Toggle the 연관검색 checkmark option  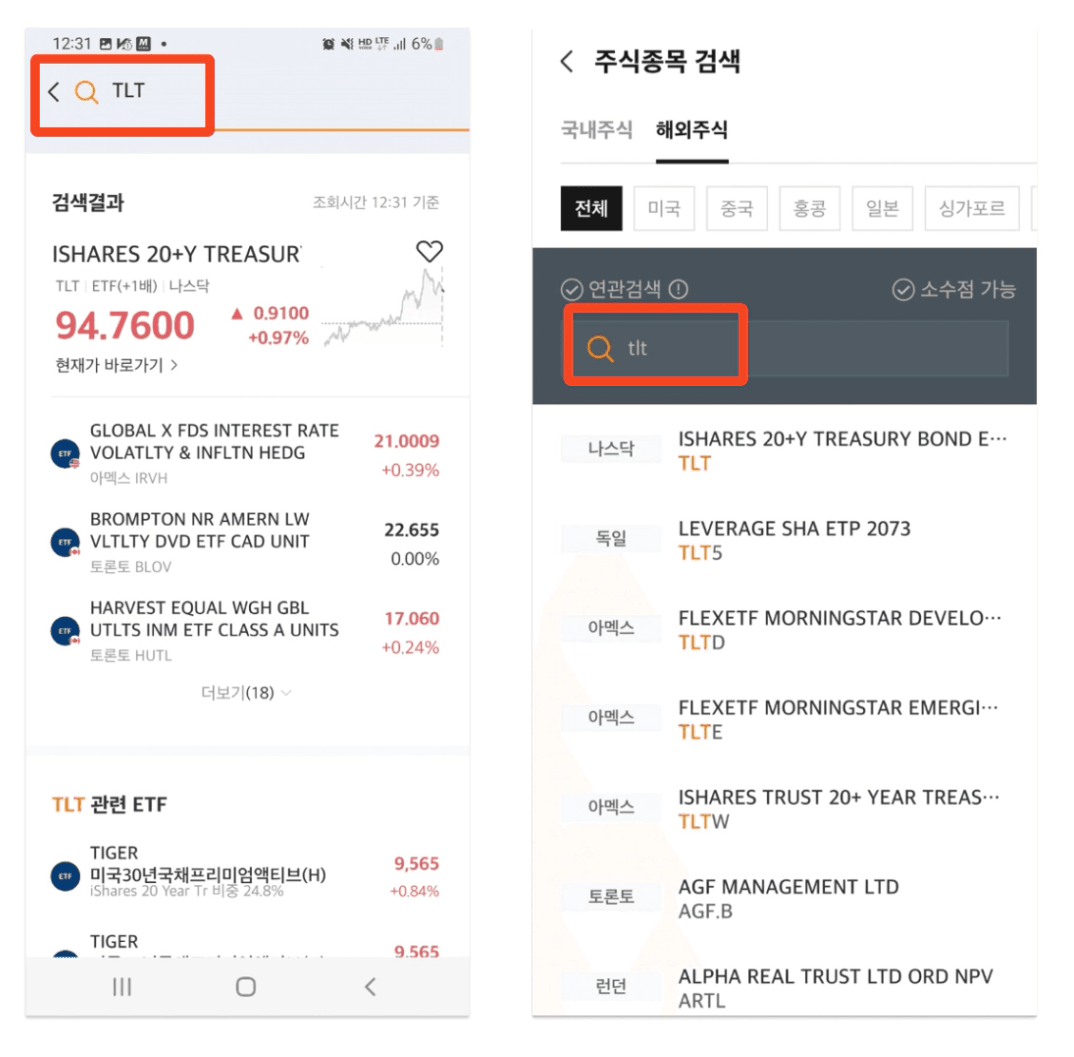tap(571, 289)
